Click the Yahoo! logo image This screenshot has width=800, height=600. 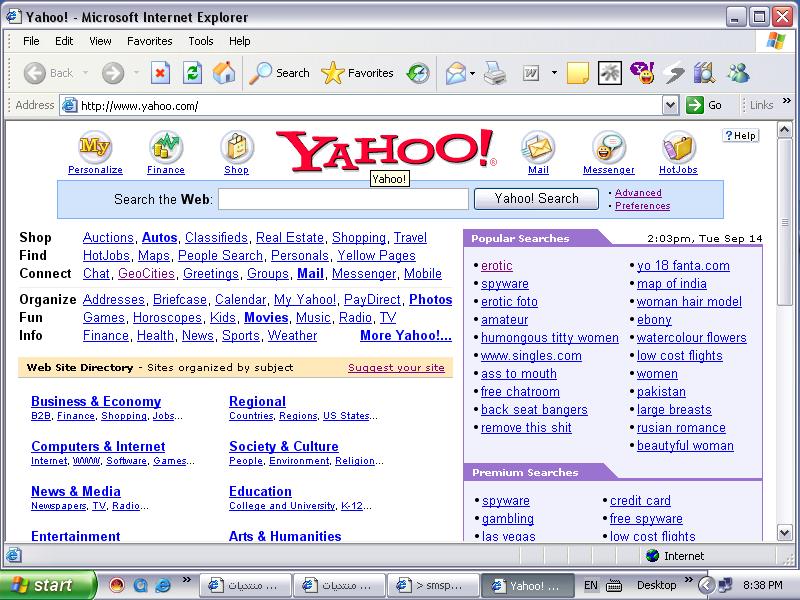click(386, 149)
